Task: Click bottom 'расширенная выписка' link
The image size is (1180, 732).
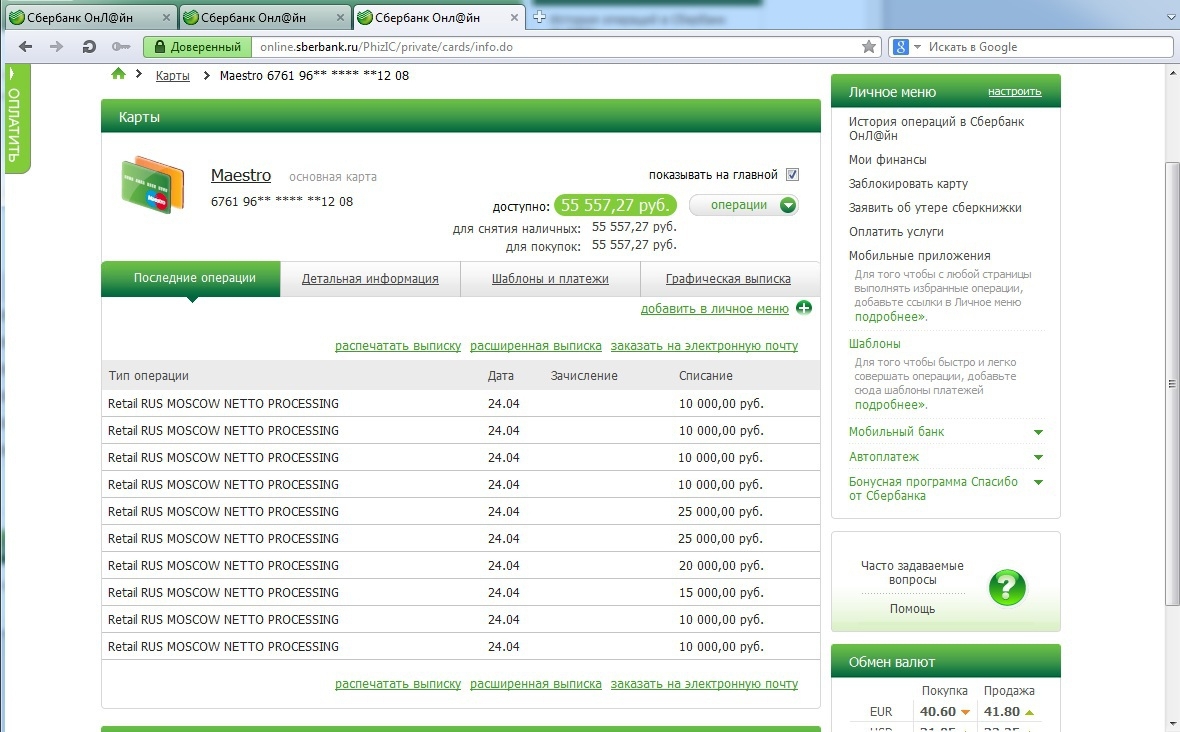Action: point(536,683)
